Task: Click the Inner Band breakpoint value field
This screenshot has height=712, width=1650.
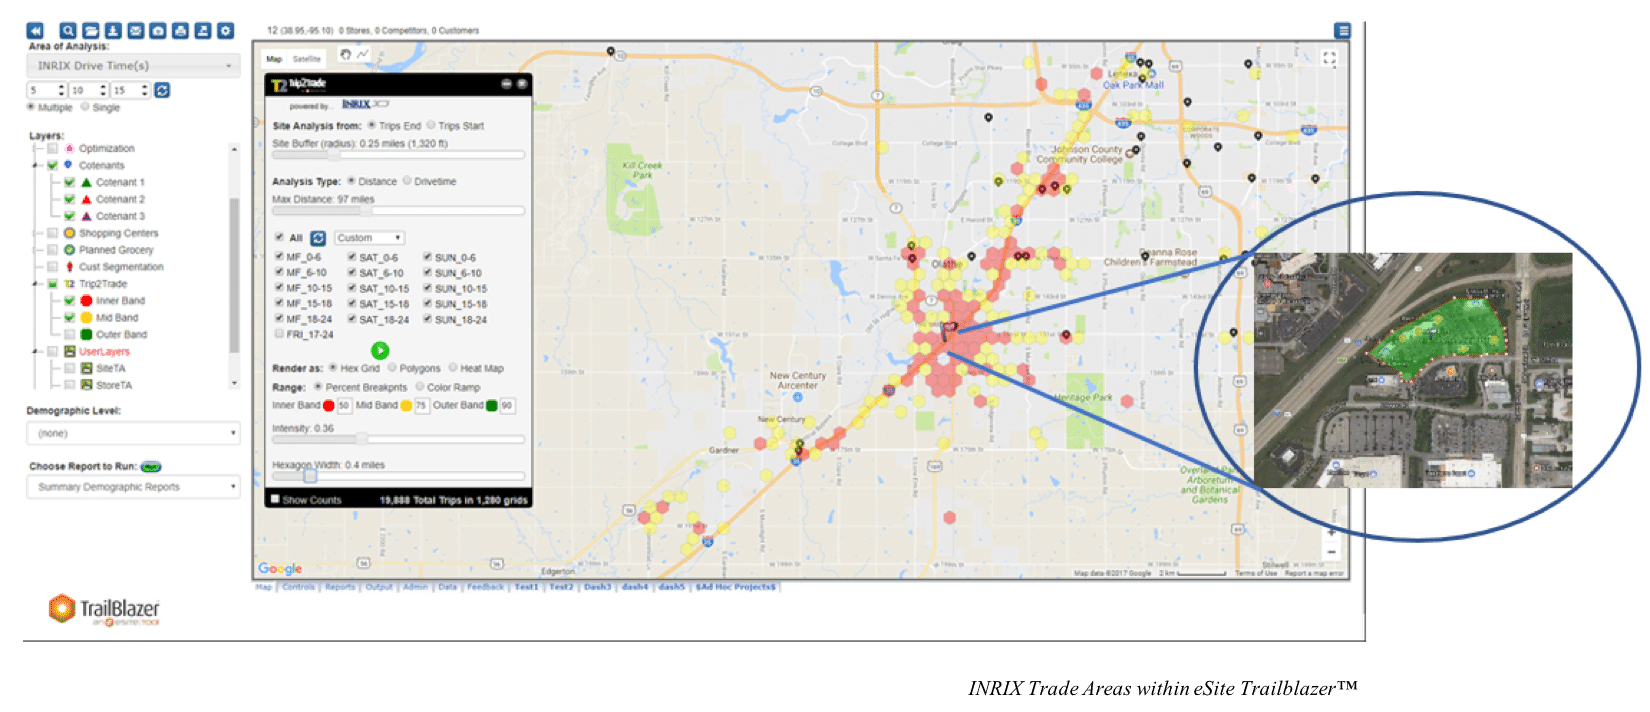Action: coord(344,405)
